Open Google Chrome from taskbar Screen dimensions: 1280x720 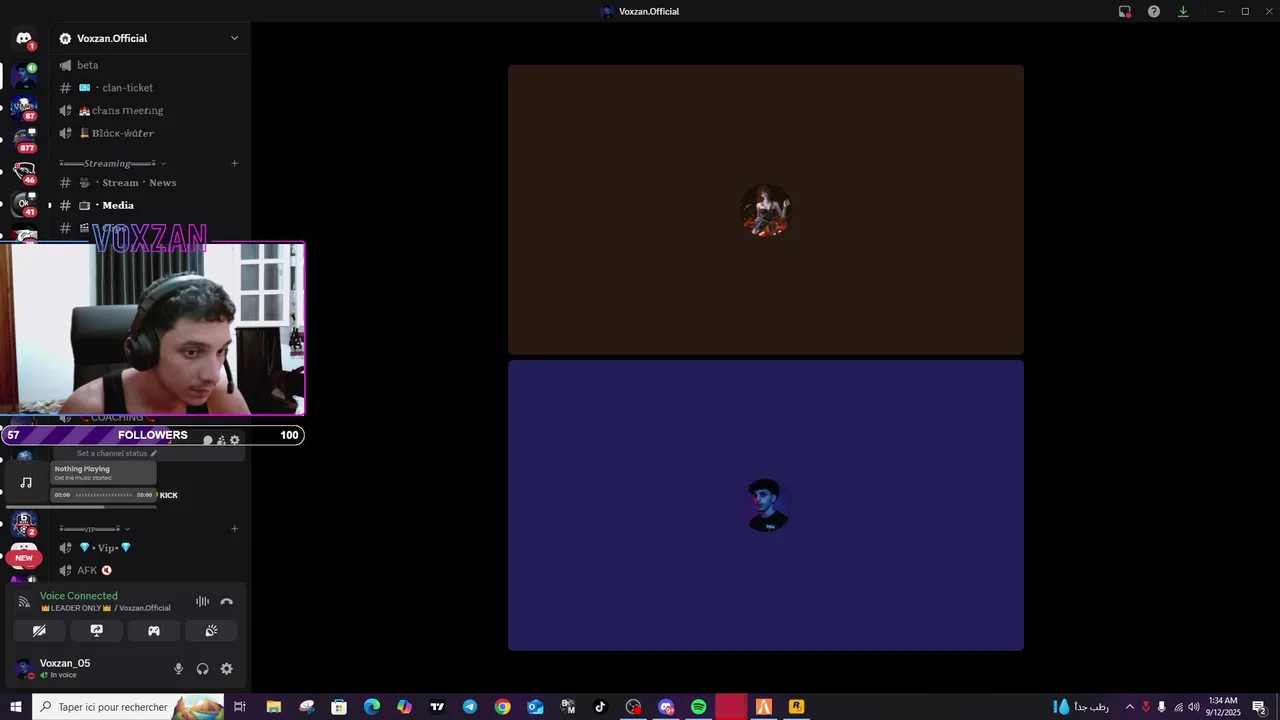(x=503, y=707)
